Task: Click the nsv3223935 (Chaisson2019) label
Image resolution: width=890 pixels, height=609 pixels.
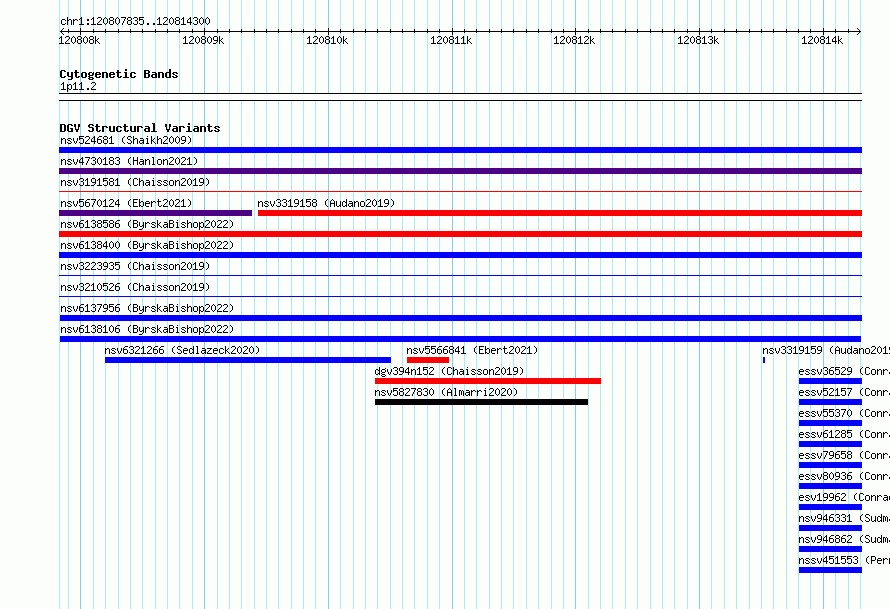Action: [135, 266]
